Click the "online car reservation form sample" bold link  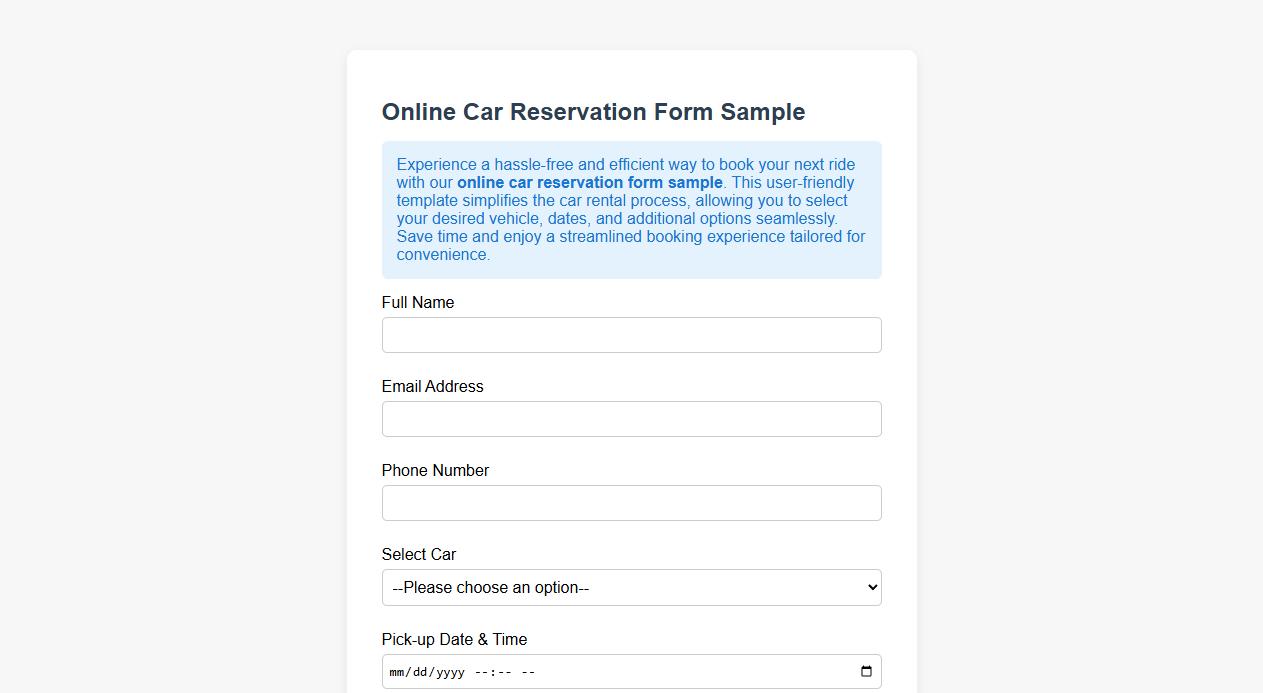tap(590, 182)
